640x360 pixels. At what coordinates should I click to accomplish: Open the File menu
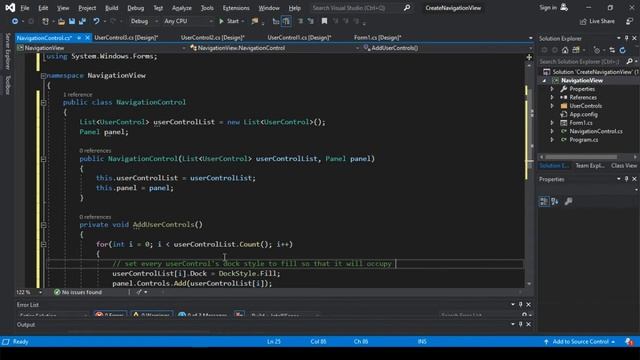click(x=25, y=8)
